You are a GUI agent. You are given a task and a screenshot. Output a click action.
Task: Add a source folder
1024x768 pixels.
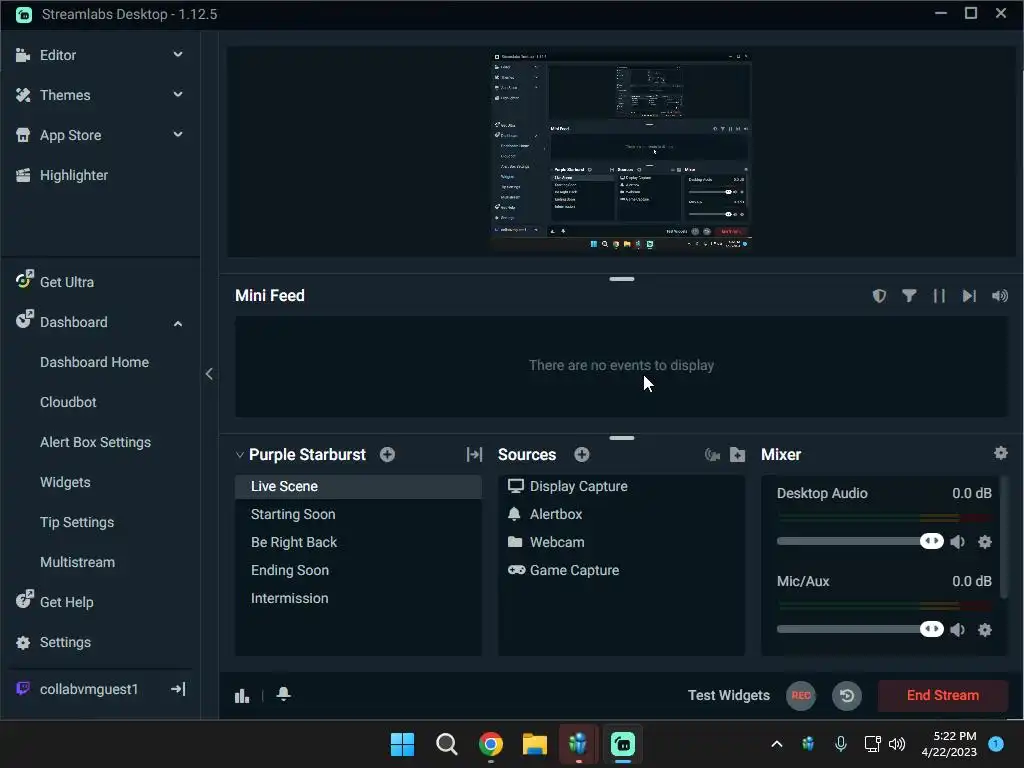(737, 455)
